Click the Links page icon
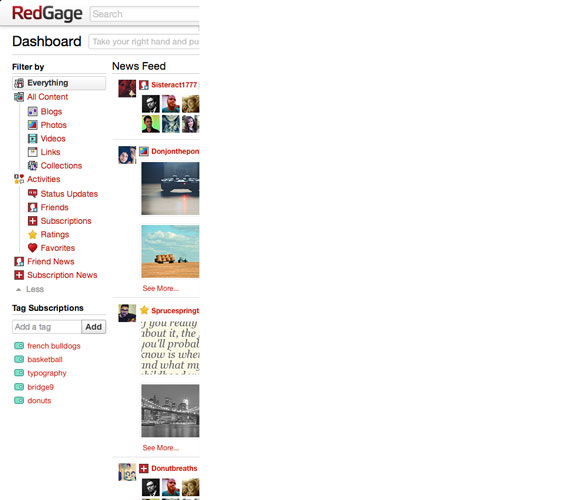588x500 pixels. [33, 152]
